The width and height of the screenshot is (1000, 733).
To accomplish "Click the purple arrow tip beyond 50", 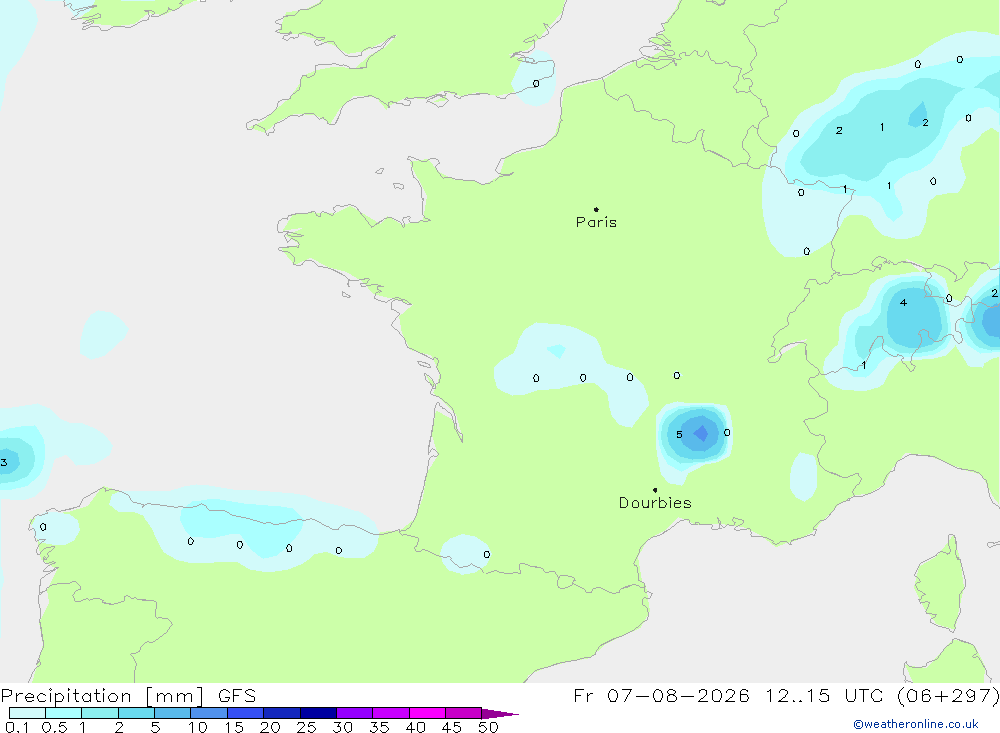I will click(501, 714).
